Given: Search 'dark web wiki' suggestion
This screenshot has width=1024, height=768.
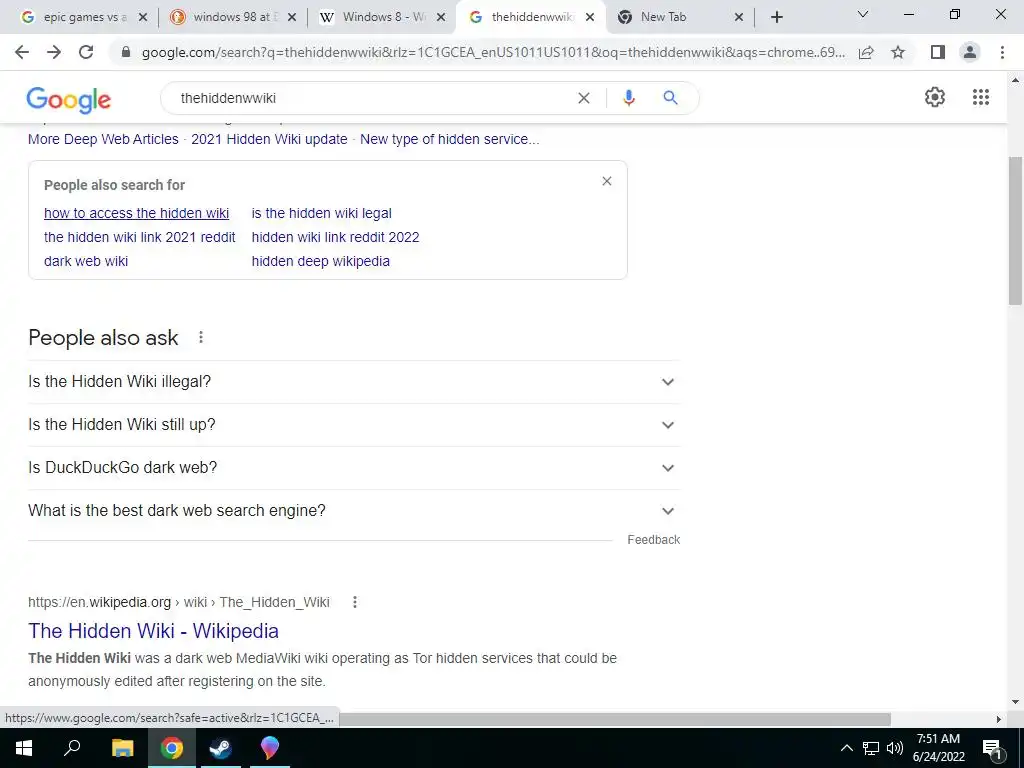Looking at the screenshot, I should (86, 261).
